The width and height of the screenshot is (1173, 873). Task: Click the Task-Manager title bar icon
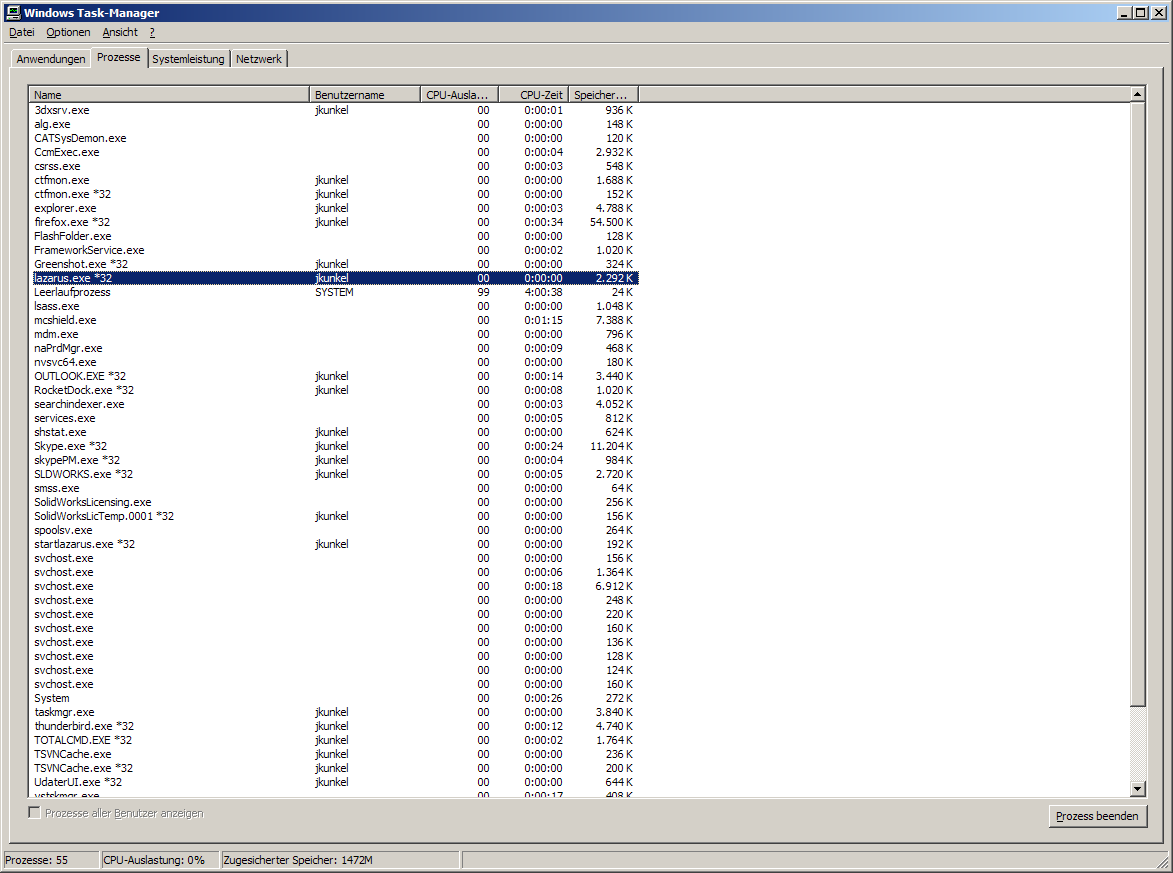[12, 12]
